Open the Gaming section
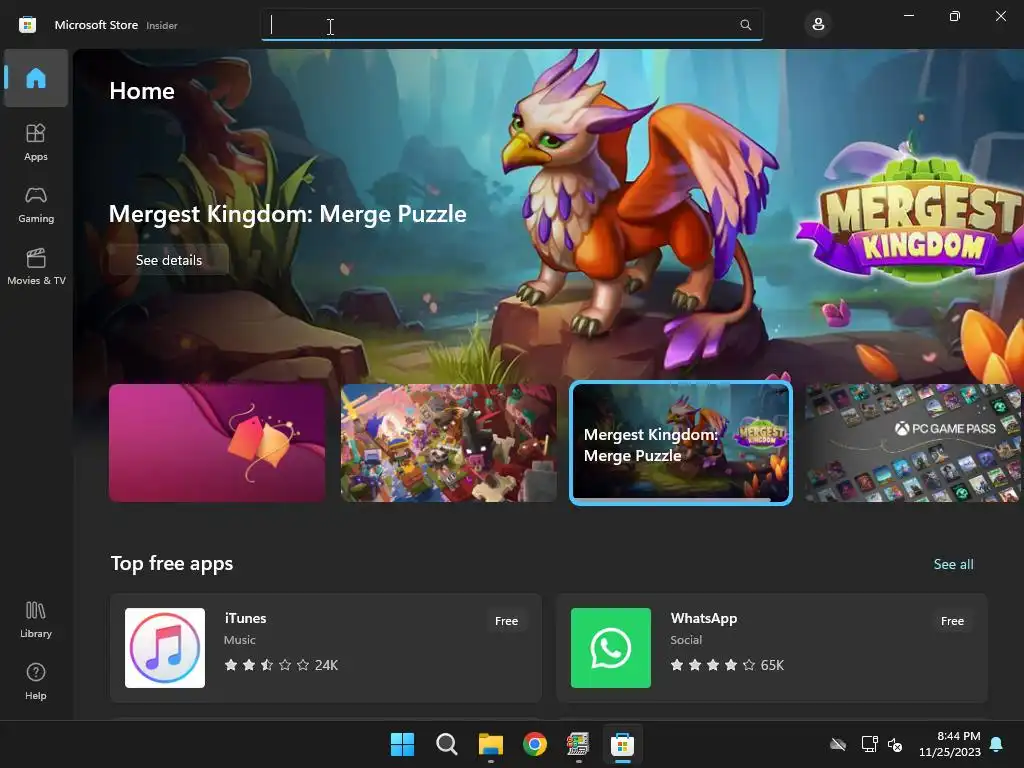 [36, 204]
